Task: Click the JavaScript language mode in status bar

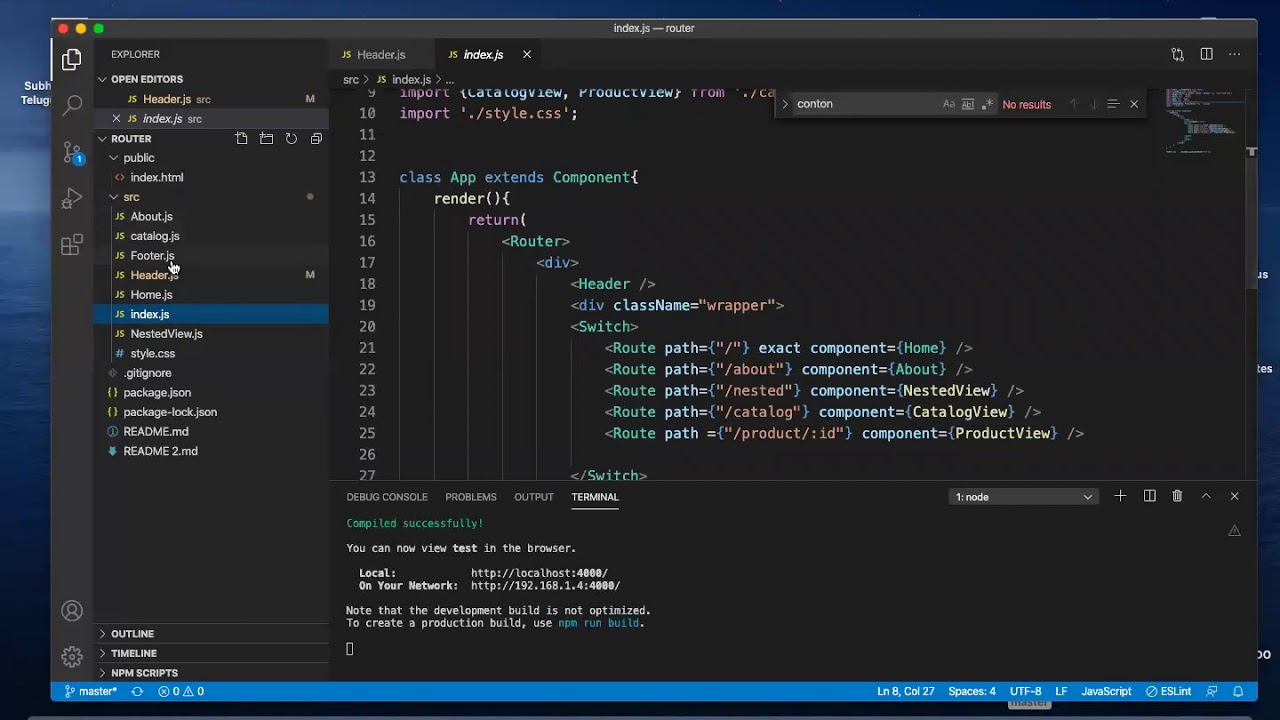Action: pyautogui.click(x=1106, y=691)
